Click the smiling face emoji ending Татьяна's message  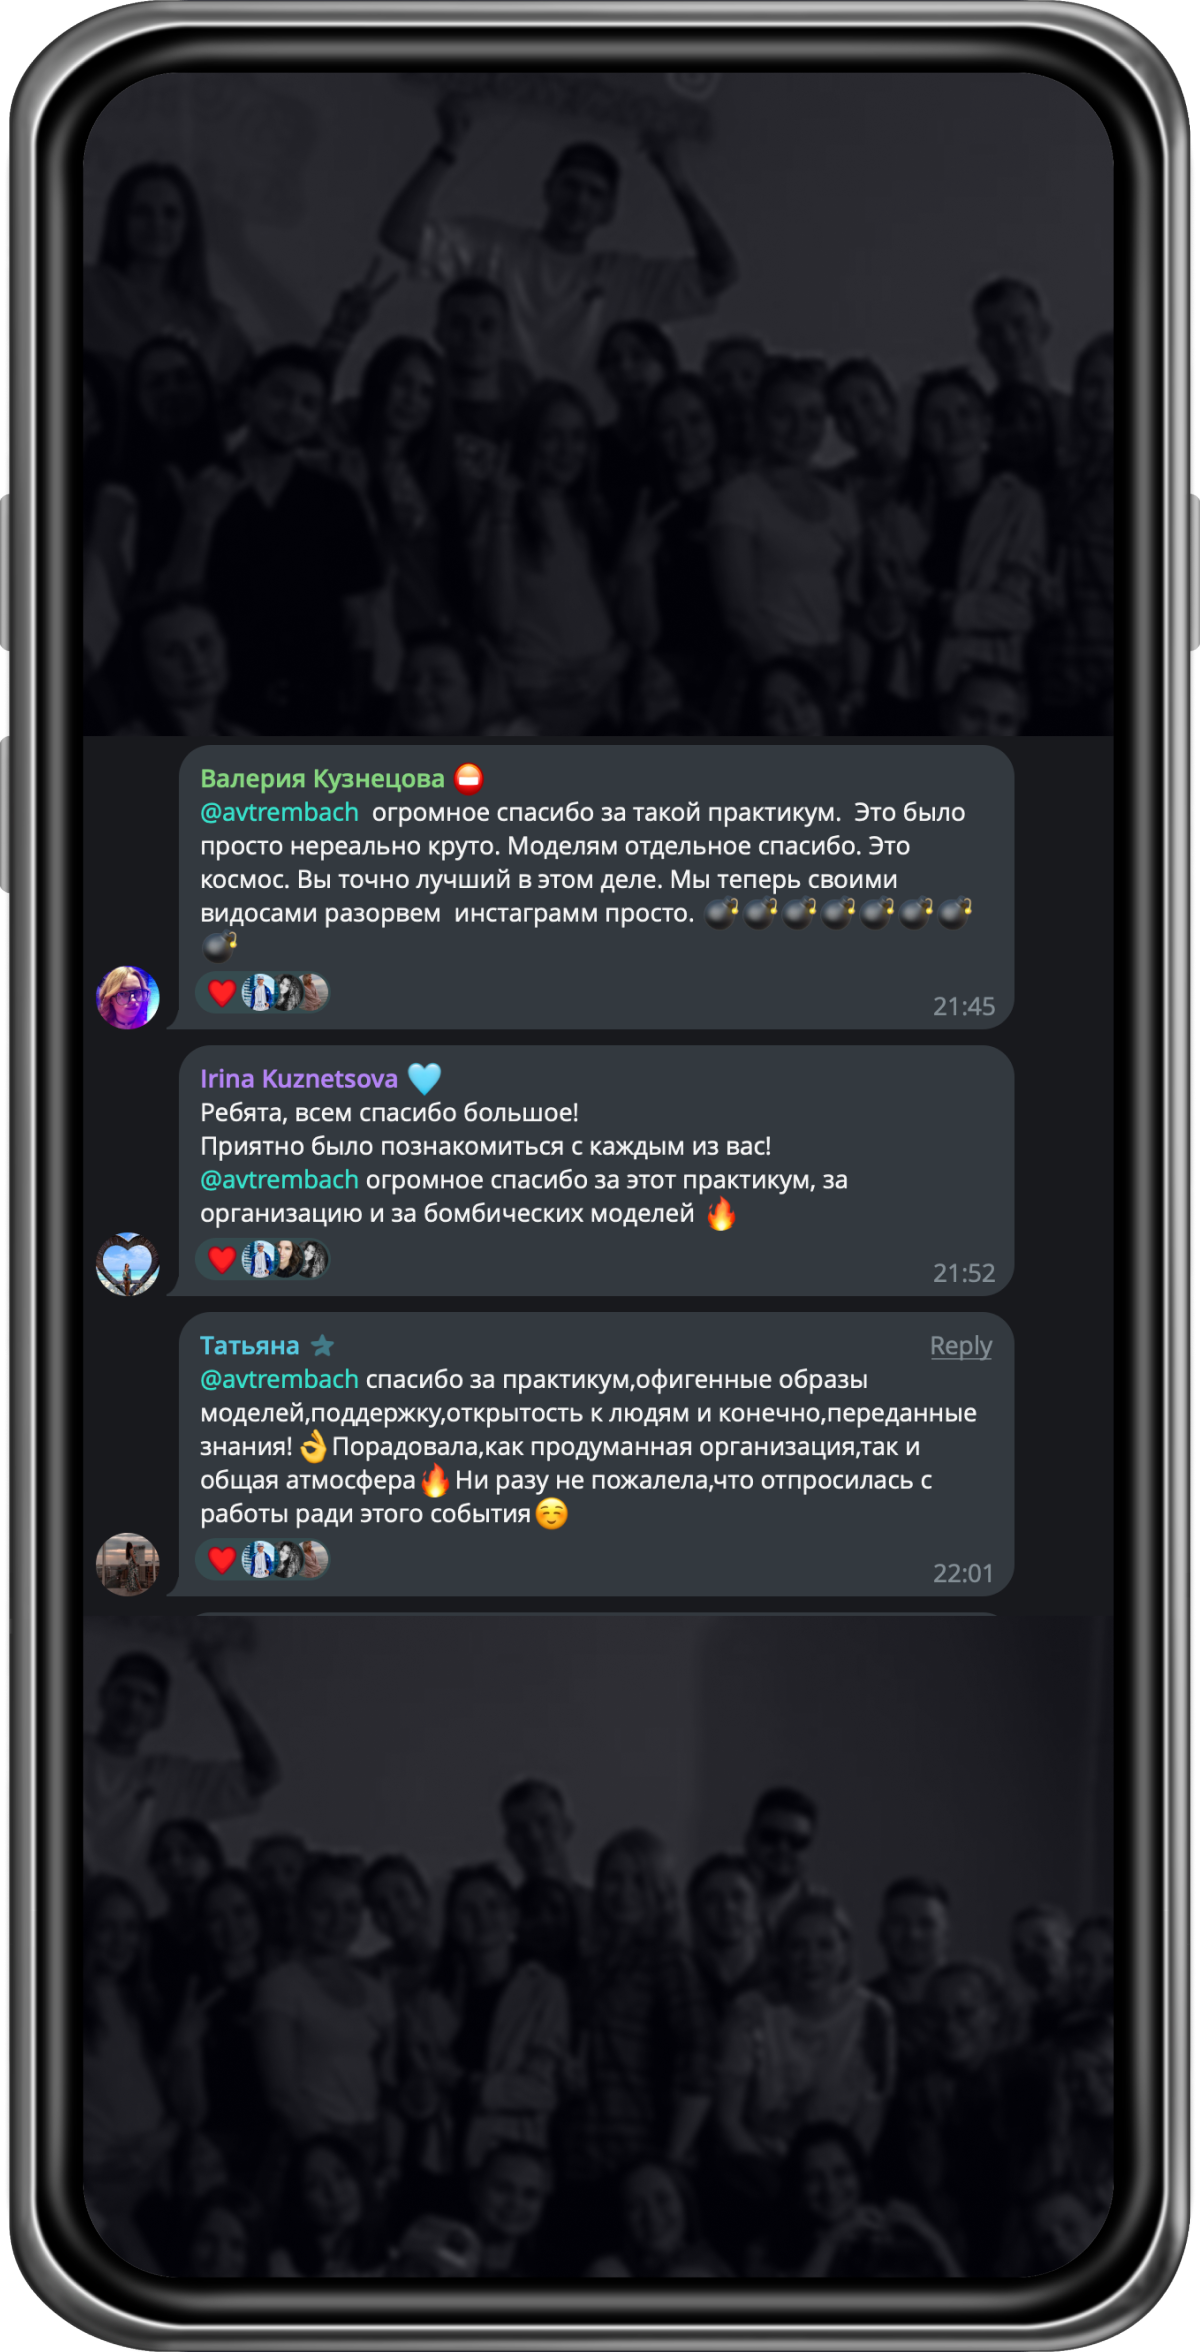pos(552,1513)
